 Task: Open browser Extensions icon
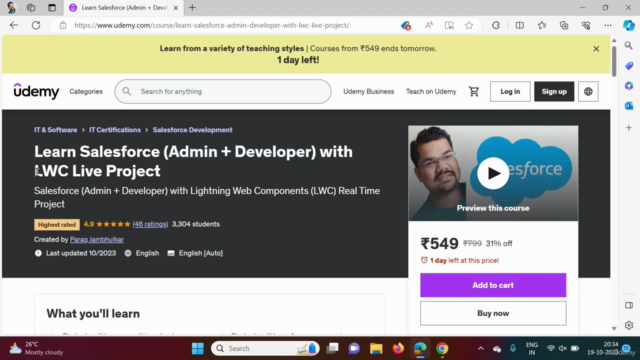[x=496, y=25]
